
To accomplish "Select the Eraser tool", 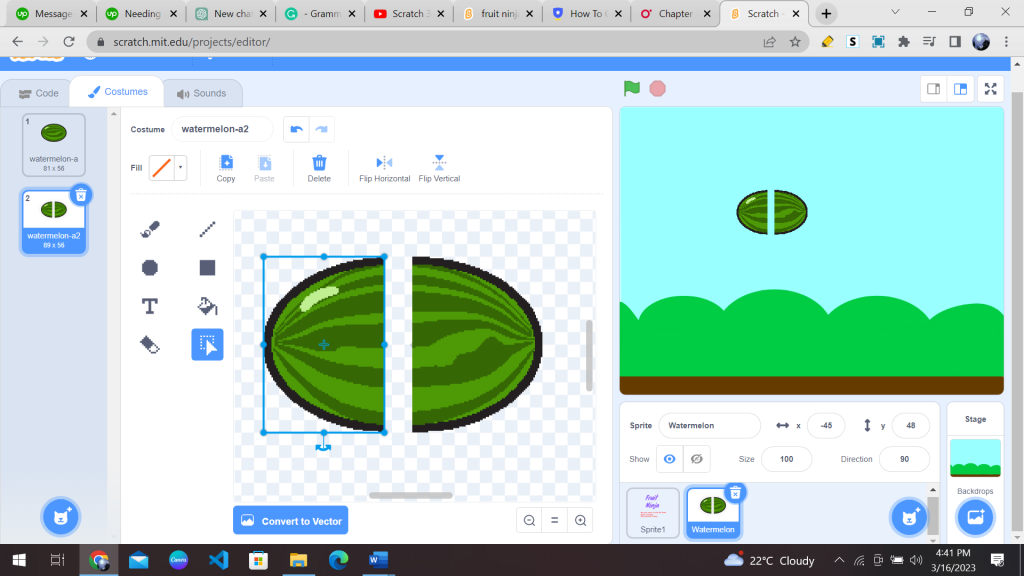I will (149, 344).
